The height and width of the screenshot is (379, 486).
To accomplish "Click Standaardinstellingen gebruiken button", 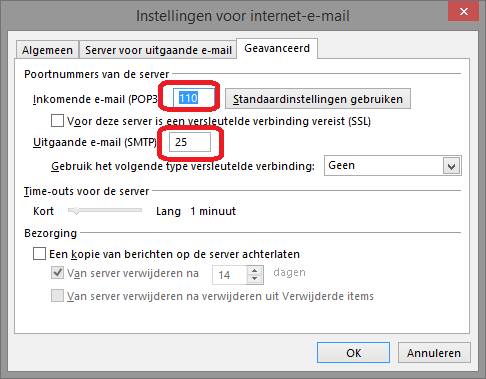I will pos(318,99).
